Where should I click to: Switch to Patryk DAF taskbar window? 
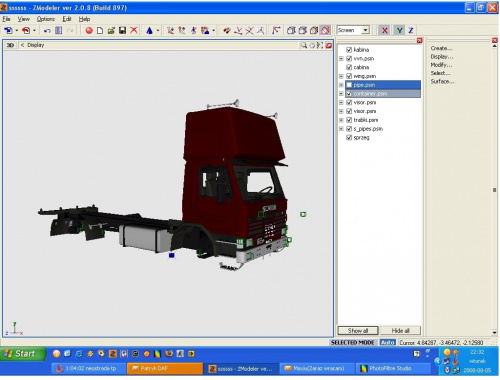(165, 369)
